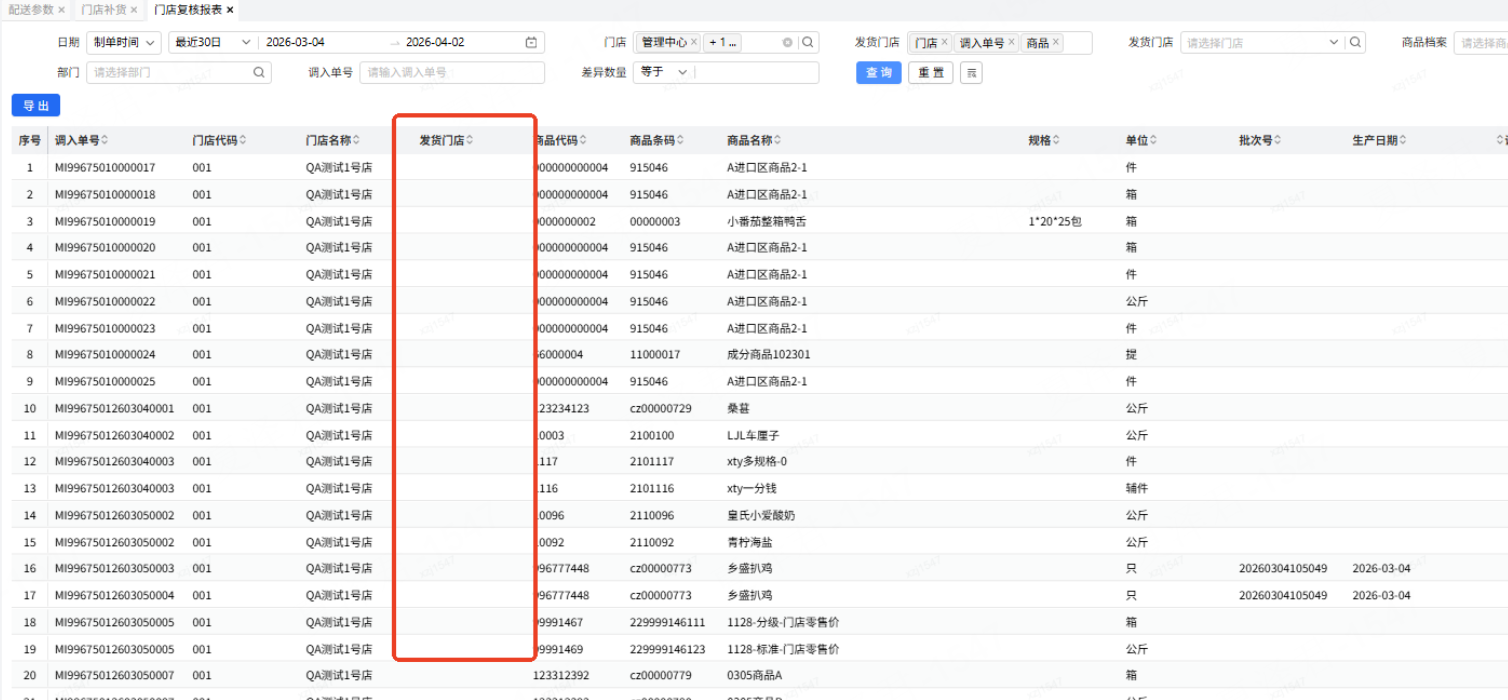Click the 导出 button
Screen dimensions: 1508x700
36,106
